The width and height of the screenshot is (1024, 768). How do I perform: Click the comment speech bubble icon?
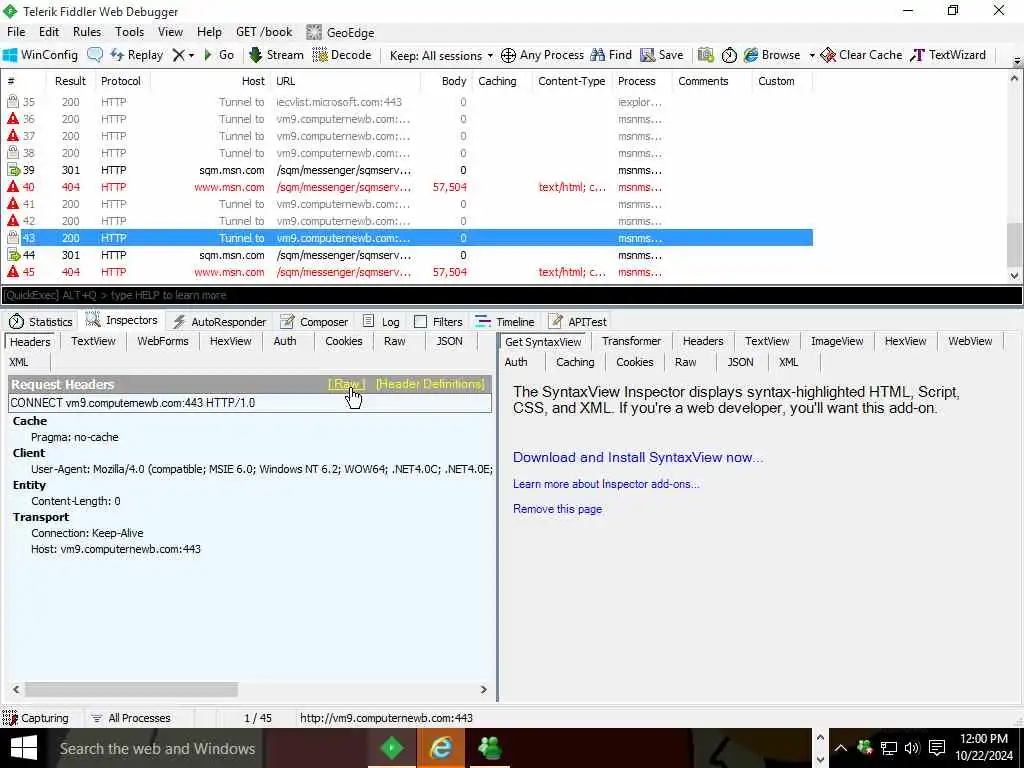[95, 55]
